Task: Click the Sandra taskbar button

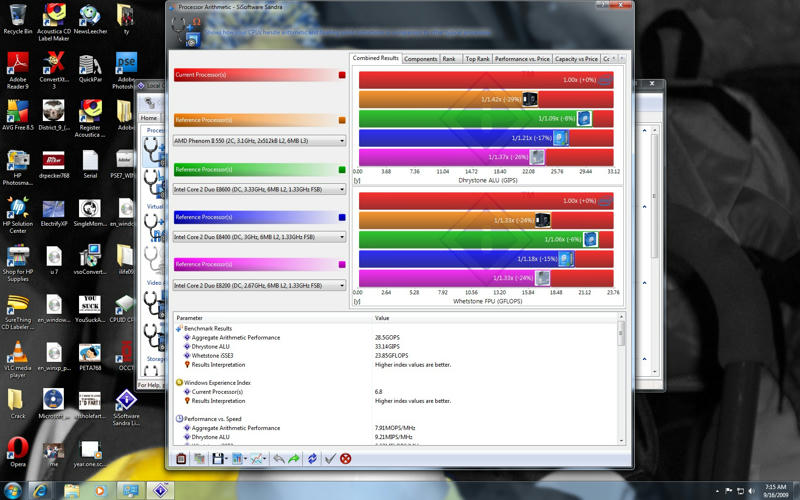Action: click(x=160, y=491)
